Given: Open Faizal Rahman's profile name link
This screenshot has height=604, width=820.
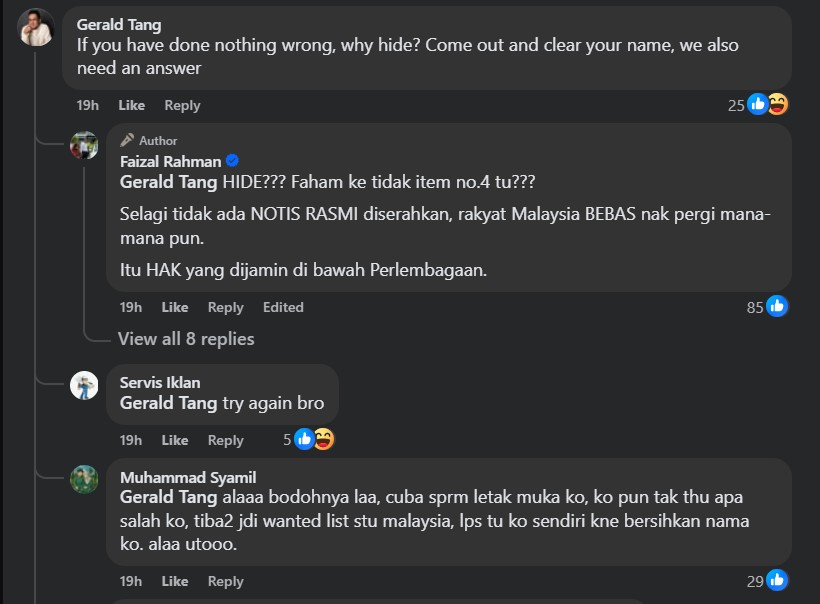Looking at the screenshot, I should click(x=170, y=161).
